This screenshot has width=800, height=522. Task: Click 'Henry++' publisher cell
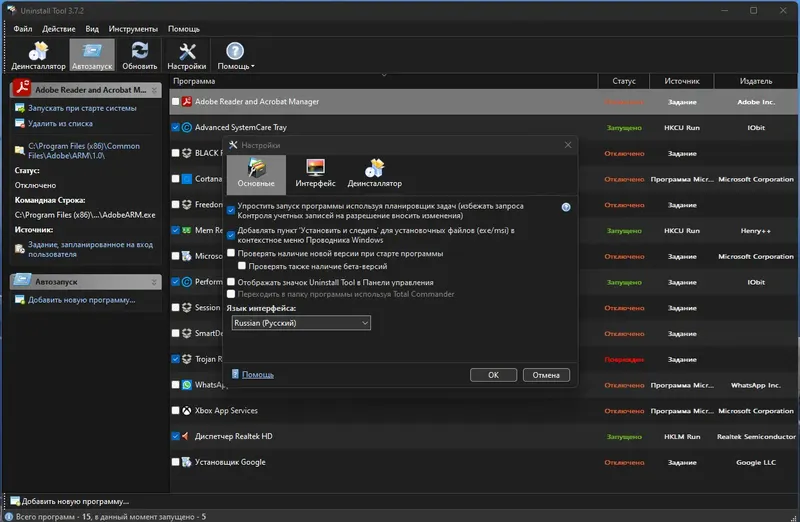click(x=756, y=231)
